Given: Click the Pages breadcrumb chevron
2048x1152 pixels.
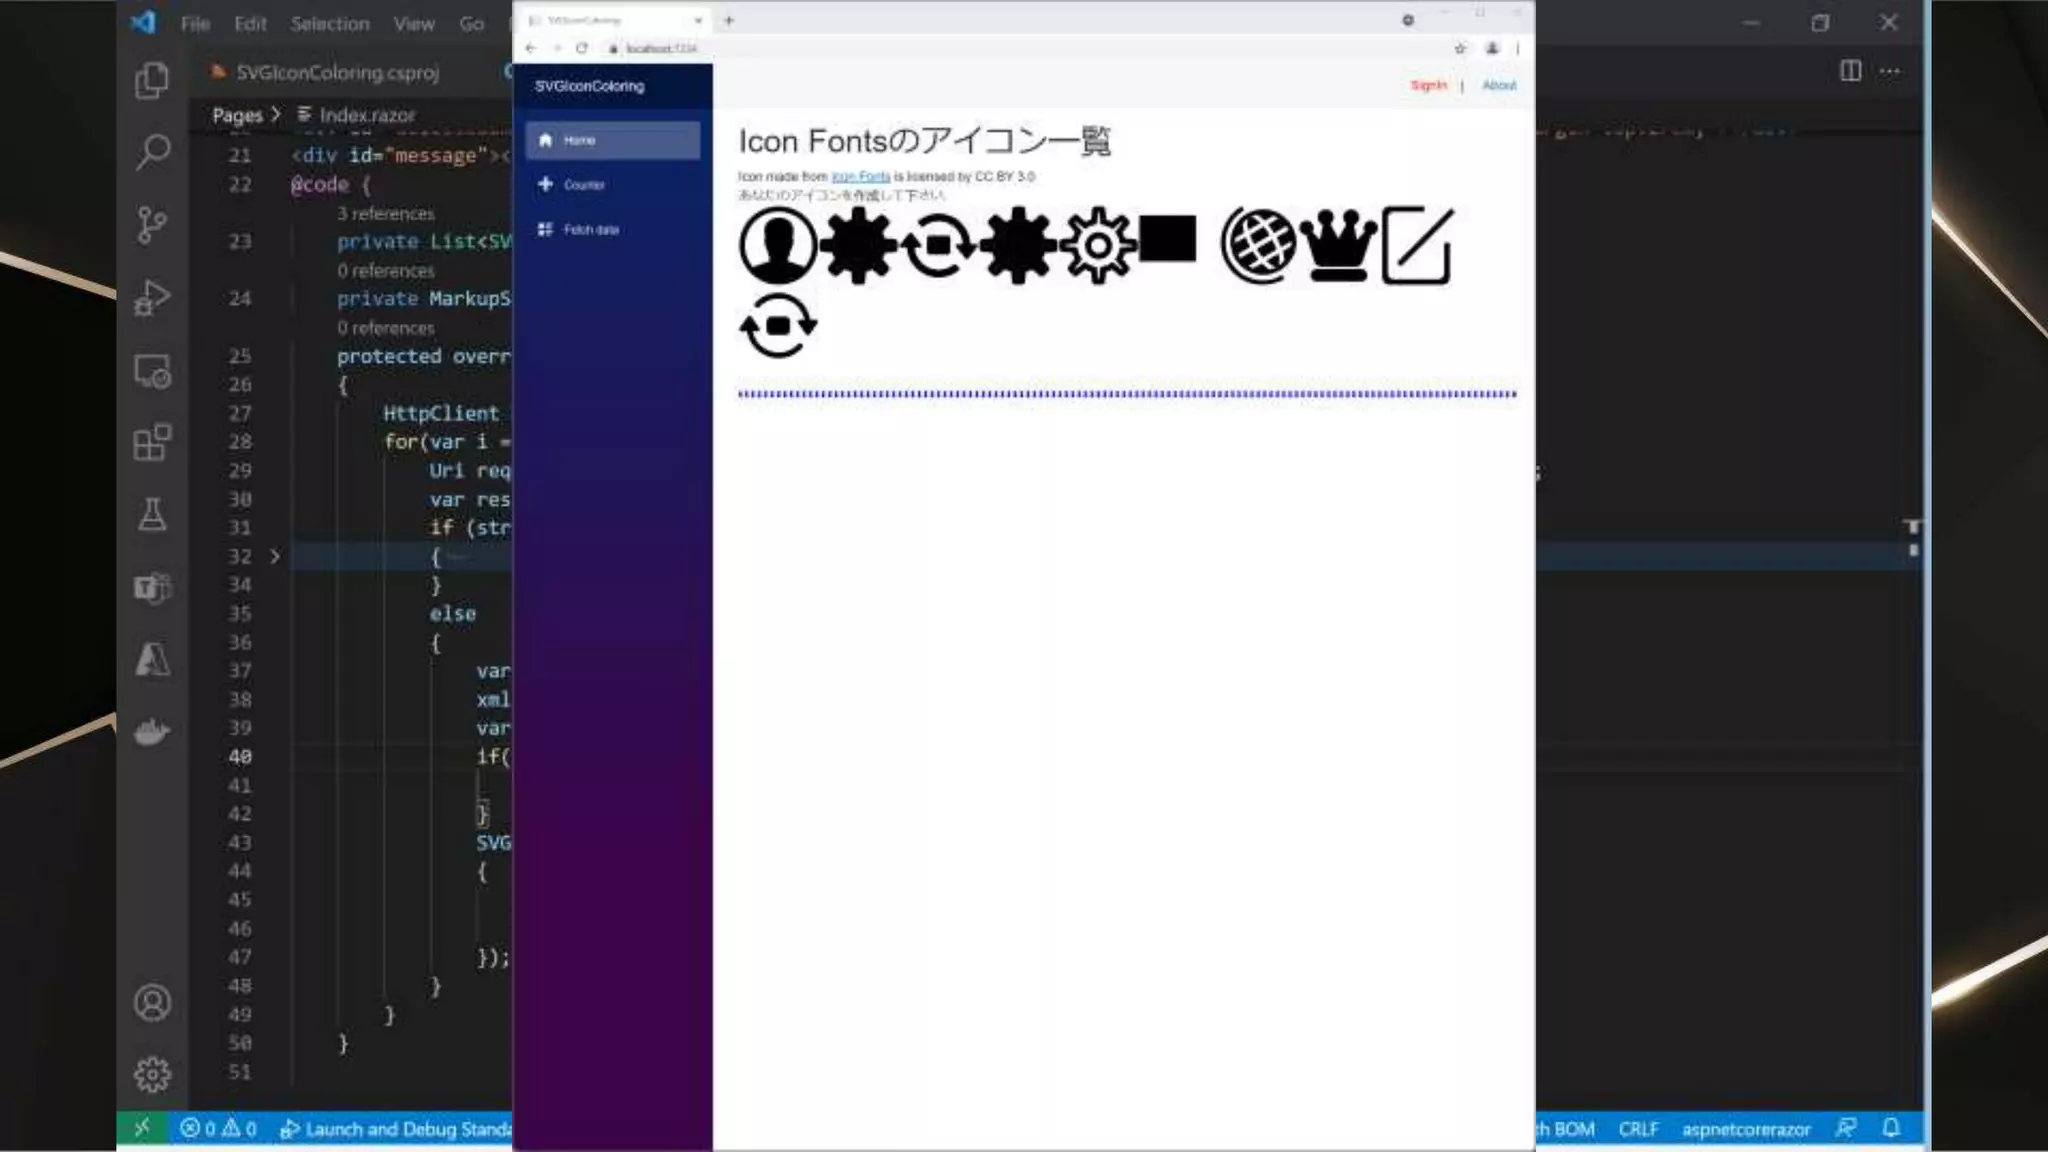Looking at the screenshot, I should click(x=276, y=114).
